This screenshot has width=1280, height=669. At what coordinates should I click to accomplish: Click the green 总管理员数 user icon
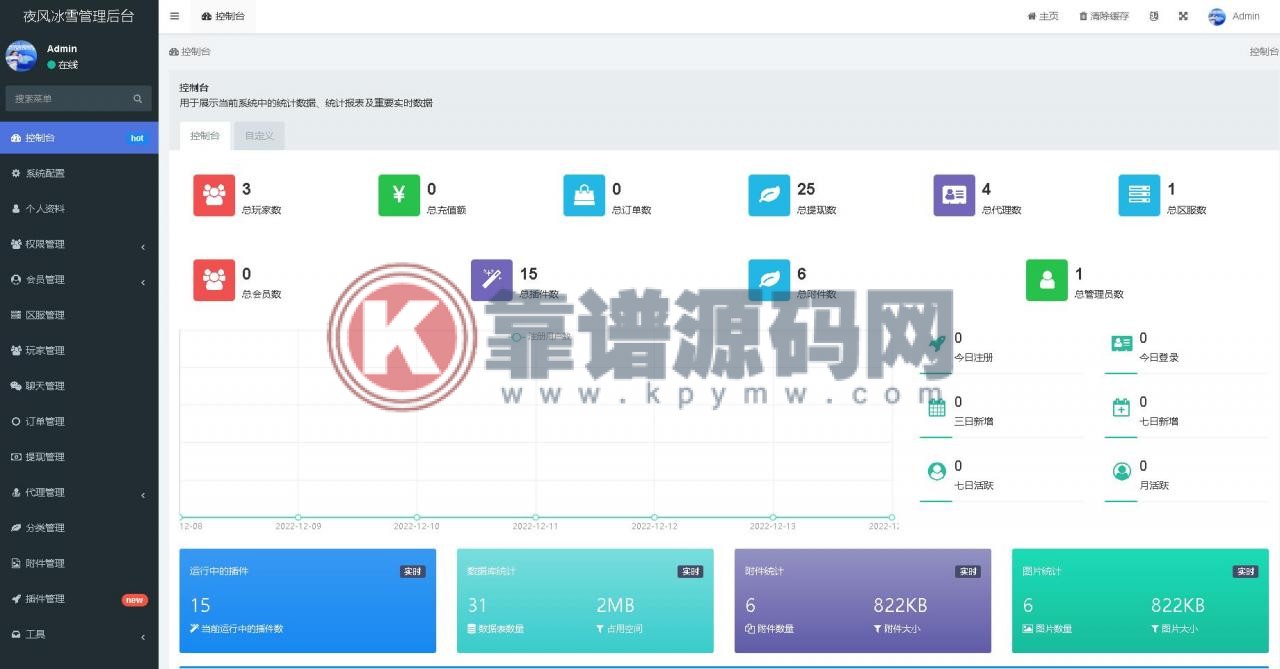(1047, 280)
